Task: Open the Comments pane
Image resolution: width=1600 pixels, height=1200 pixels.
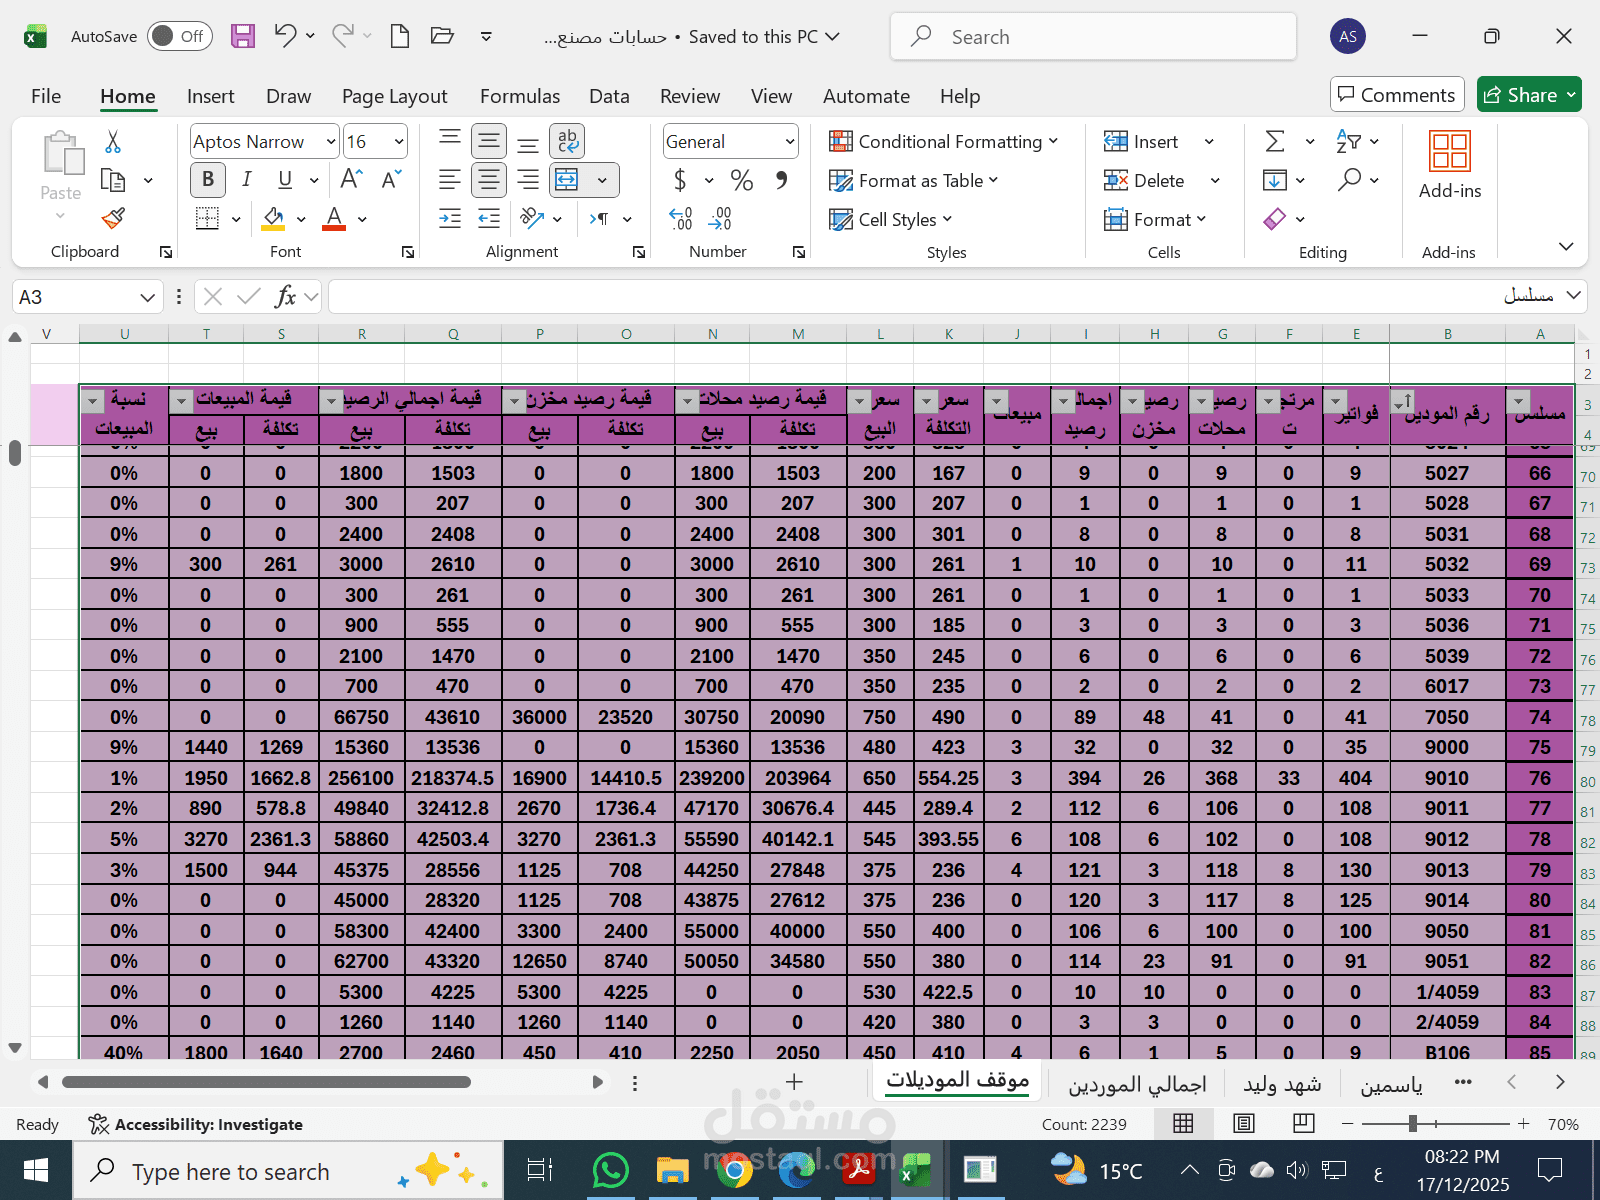Action: tap(1397, 94)
